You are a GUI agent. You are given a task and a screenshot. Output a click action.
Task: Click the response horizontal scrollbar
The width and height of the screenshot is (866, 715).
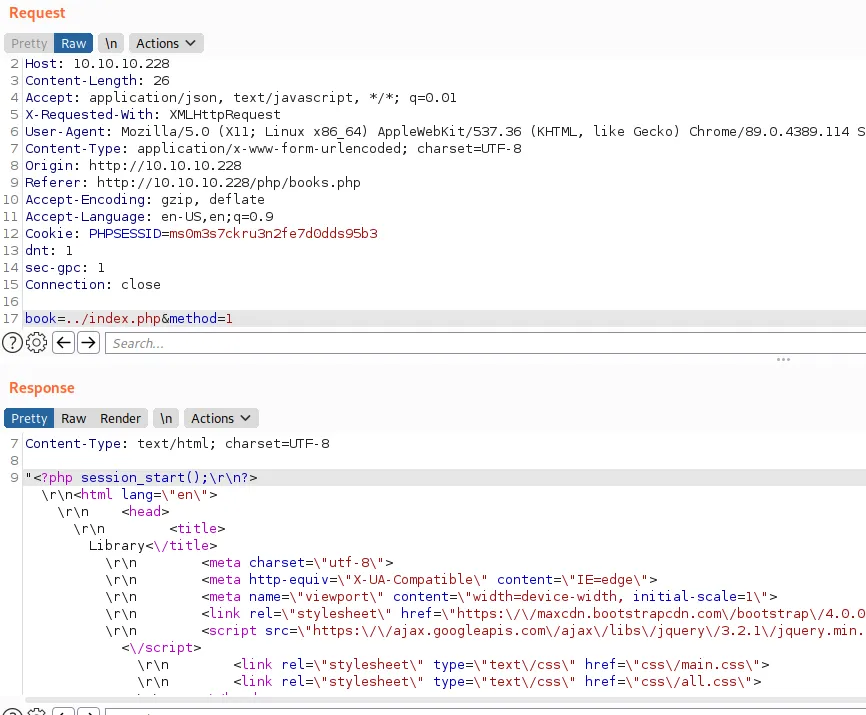click(445, 700)
